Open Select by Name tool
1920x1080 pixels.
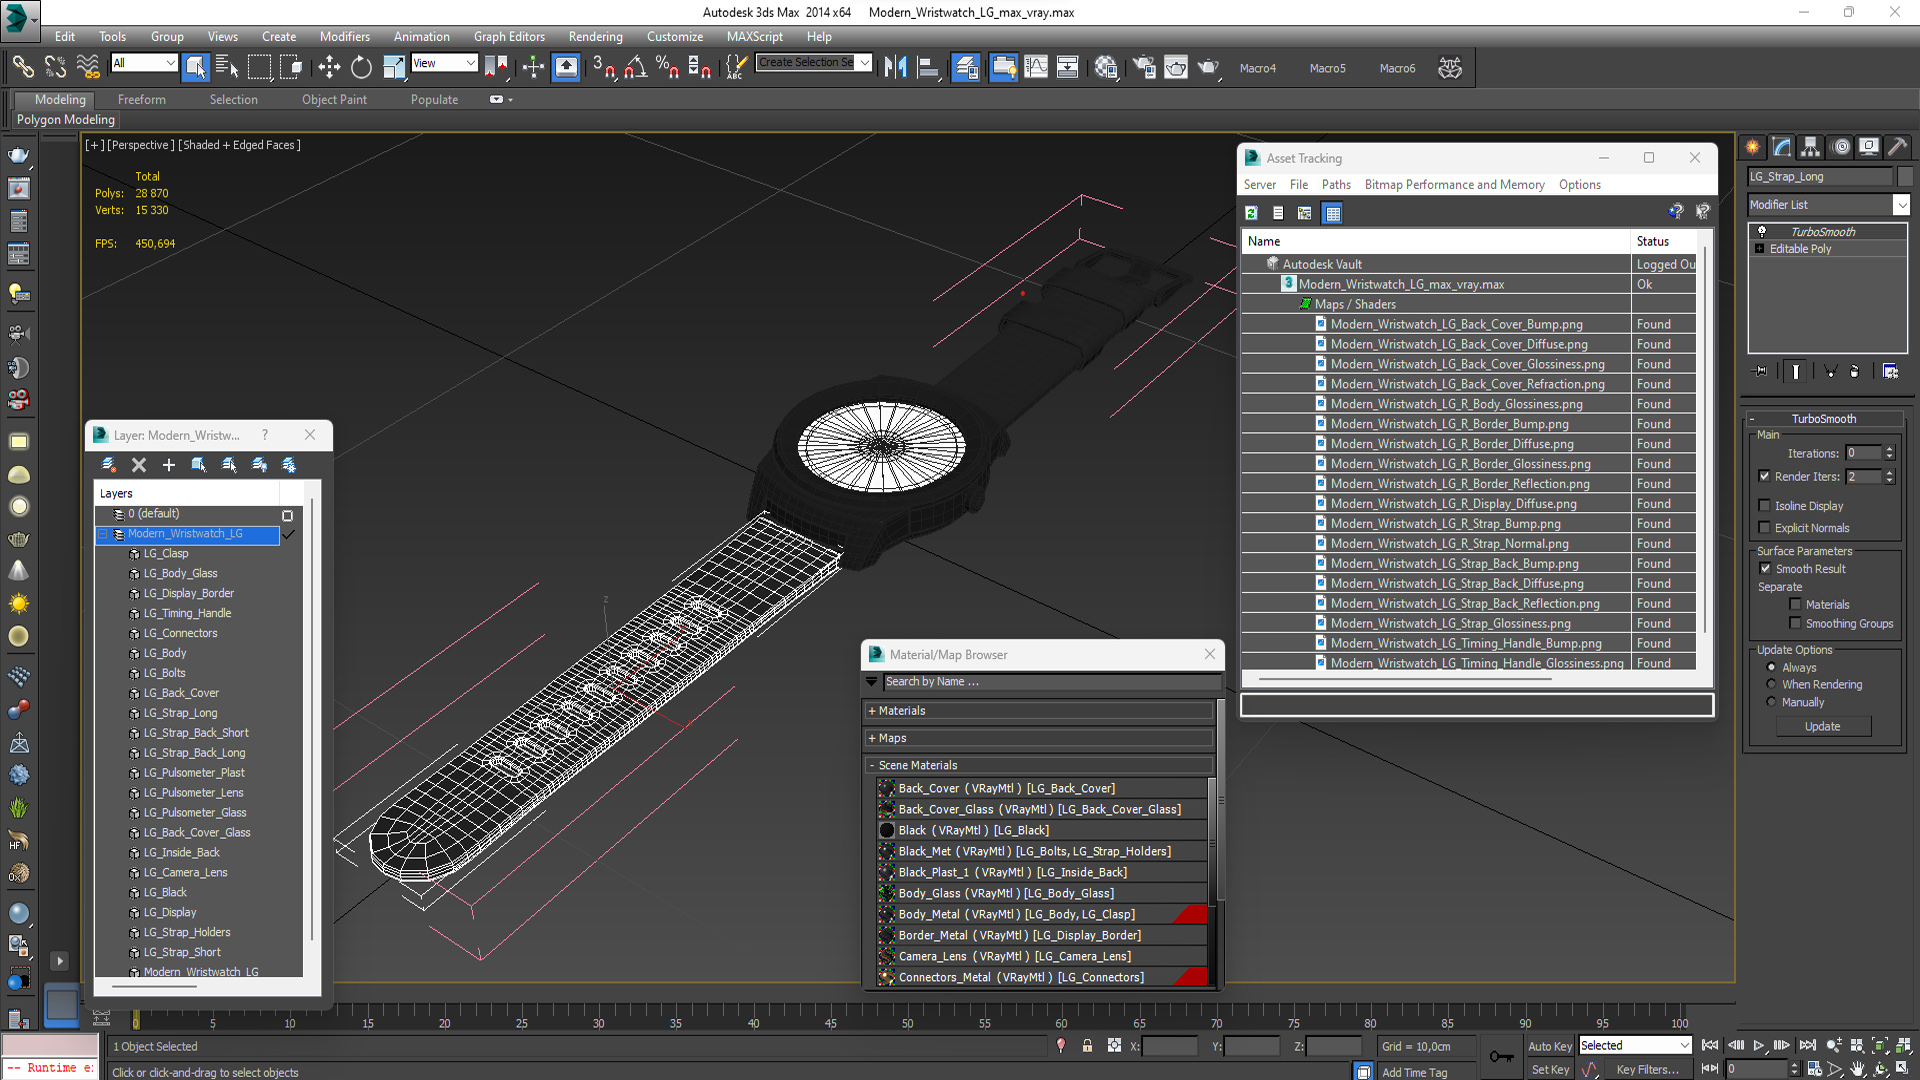[227, 67]
